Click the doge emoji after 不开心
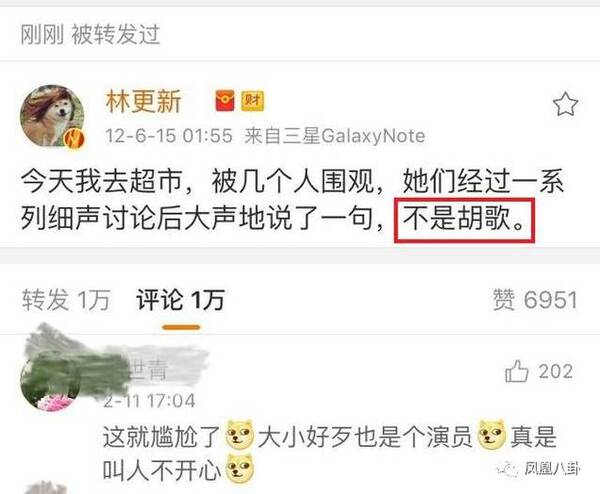Image resolution: width=600 pixels, height=494 pixels. [x=240, y=468]
